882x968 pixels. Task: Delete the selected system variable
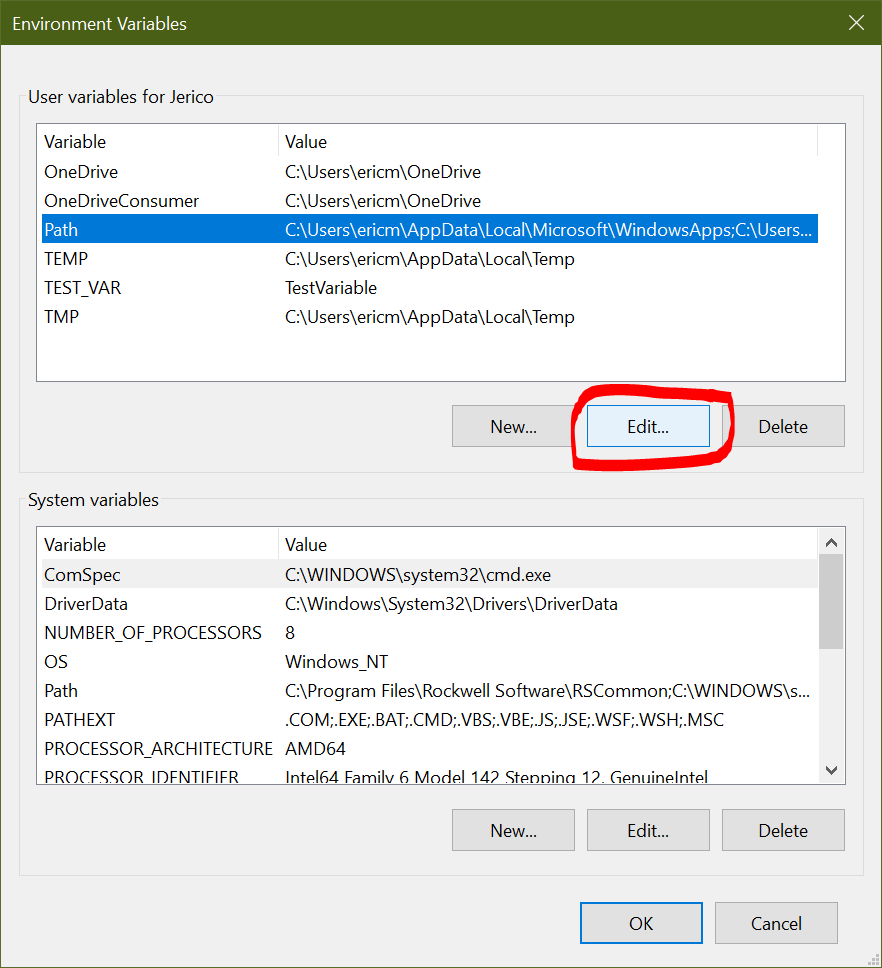tap(783, 831)
